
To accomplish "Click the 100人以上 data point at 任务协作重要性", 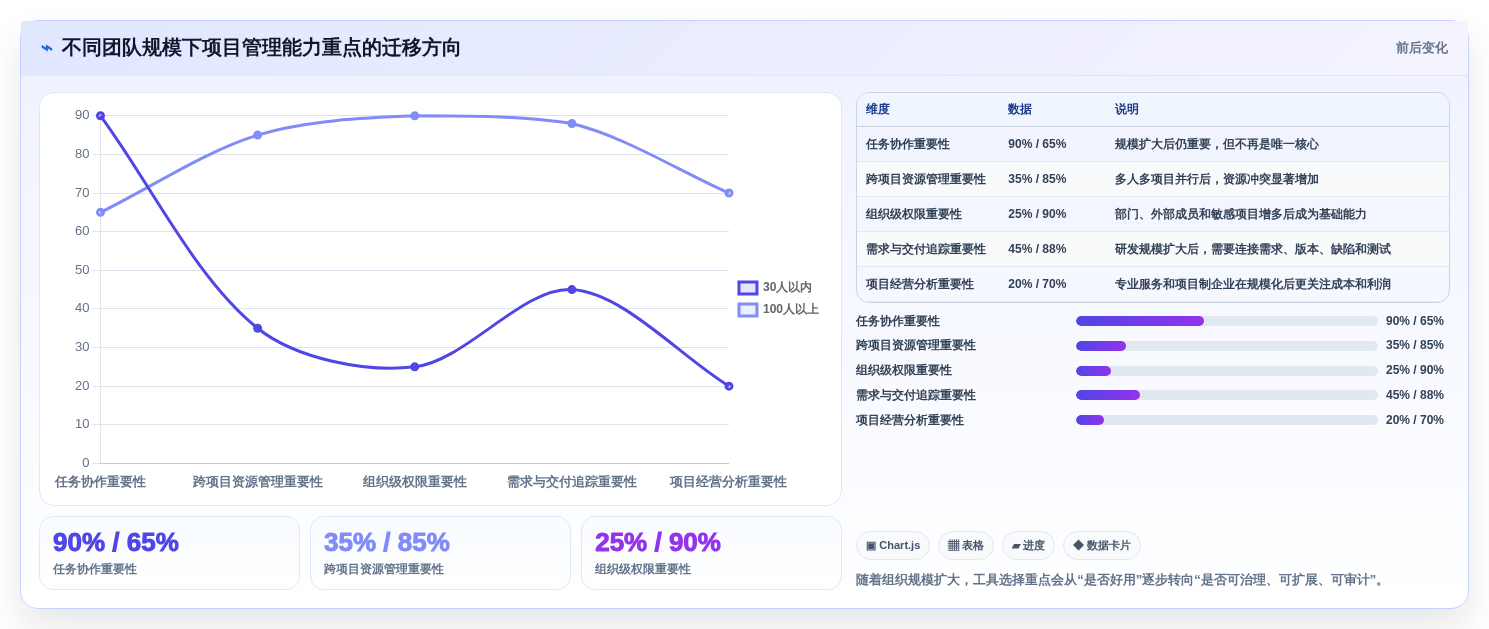I will 100,212.
